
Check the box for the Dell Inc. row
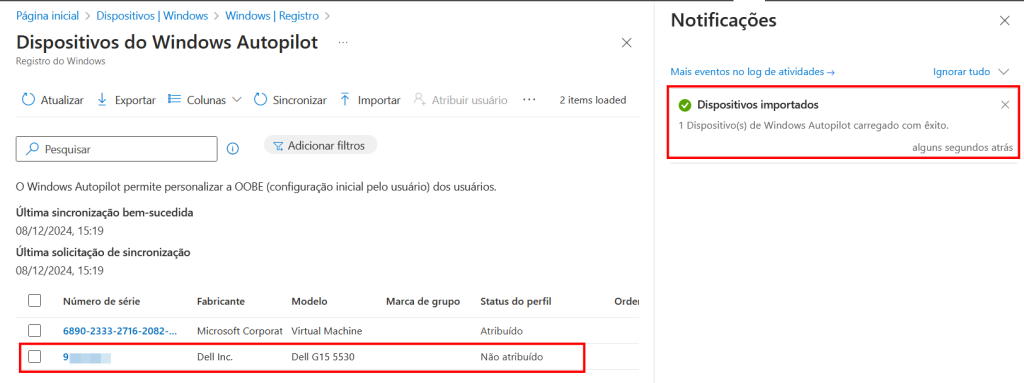coord(35,357)
